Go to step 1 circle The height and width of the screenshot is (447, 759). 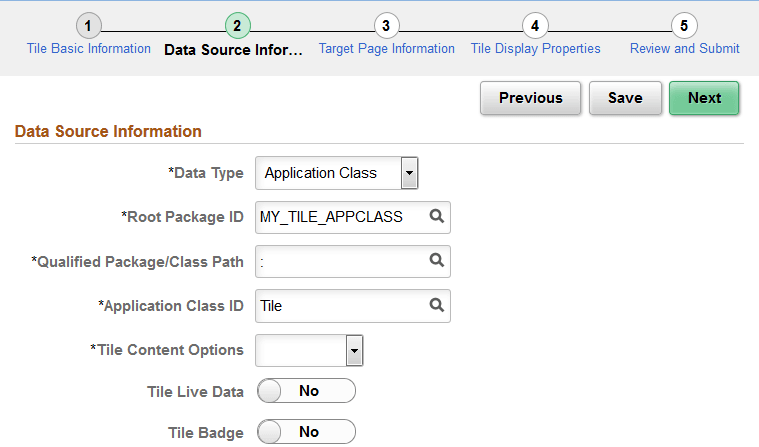pyautogui.click(x=89, y=25)
